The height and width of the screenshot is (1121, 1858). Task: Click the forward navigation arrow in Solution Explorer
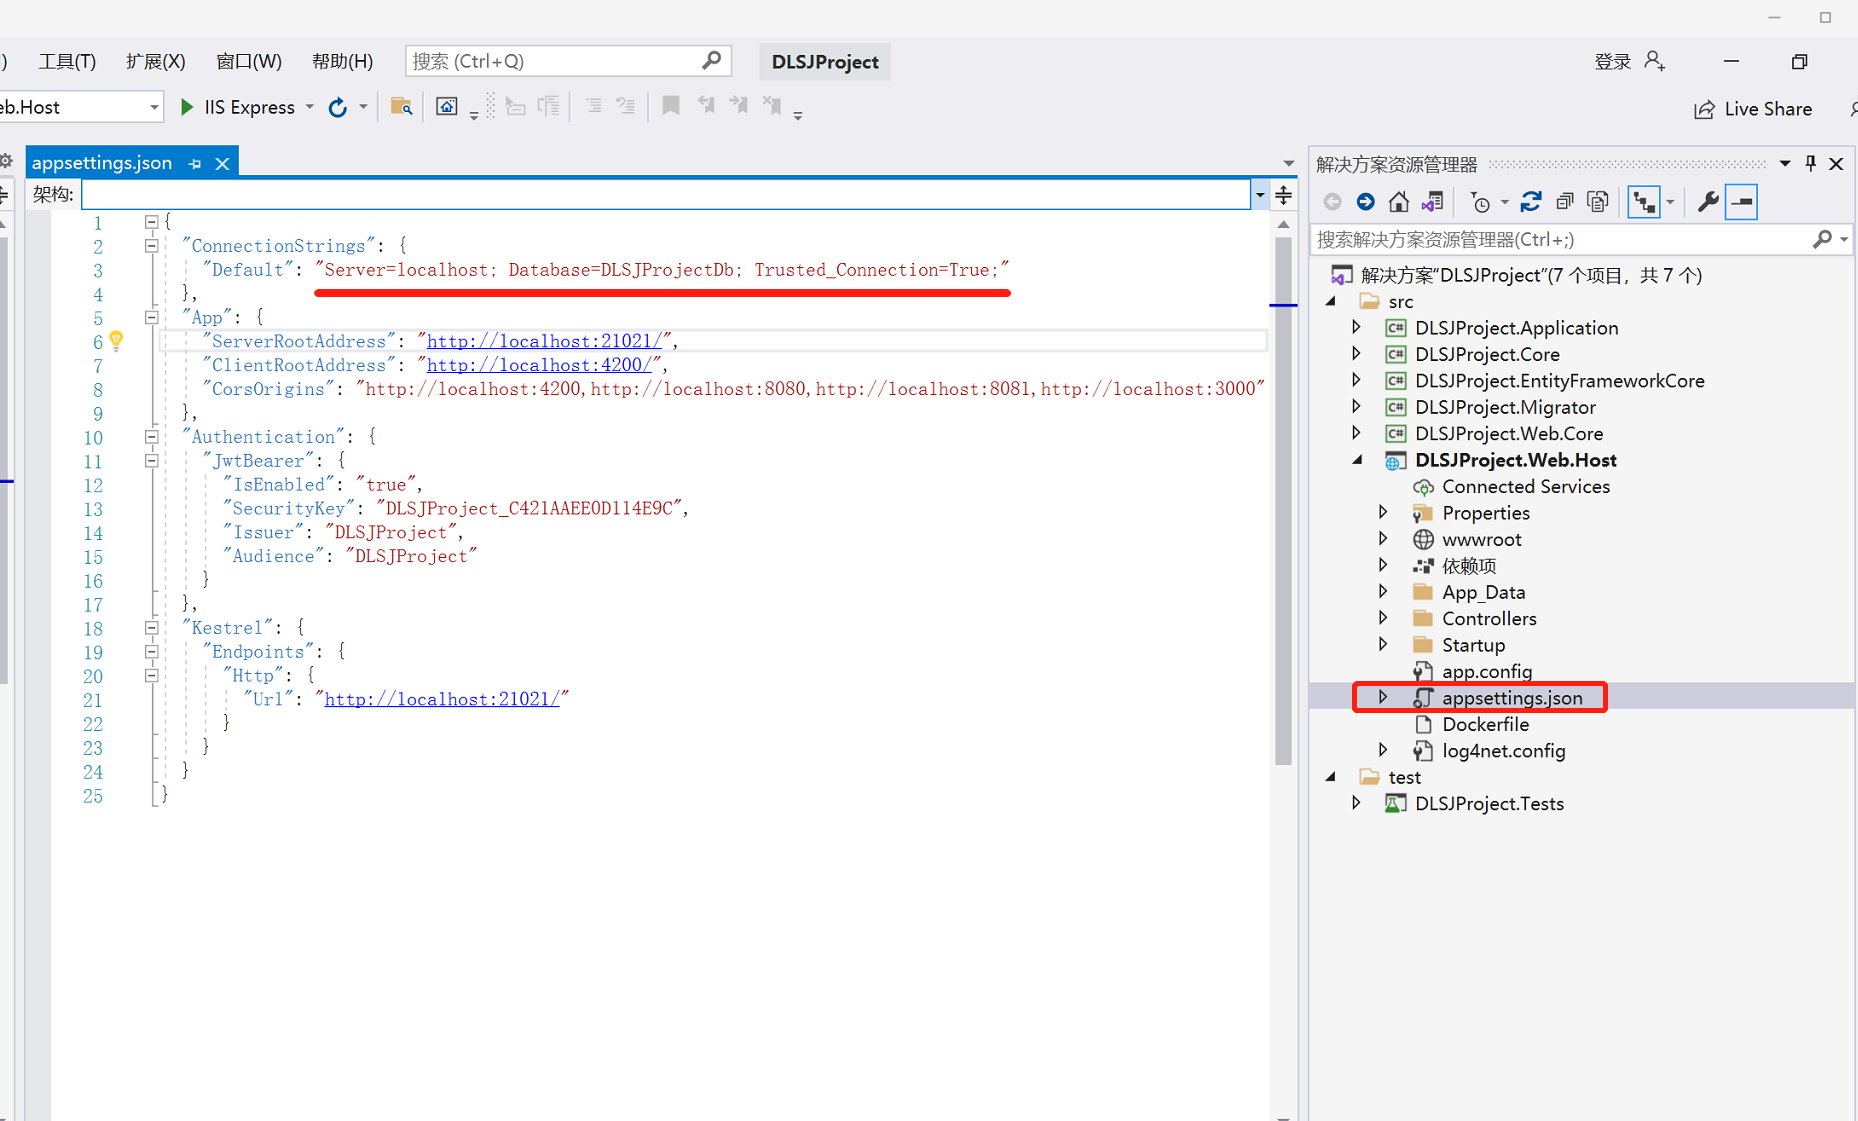pyautogui.click(x=1365, y=201)
